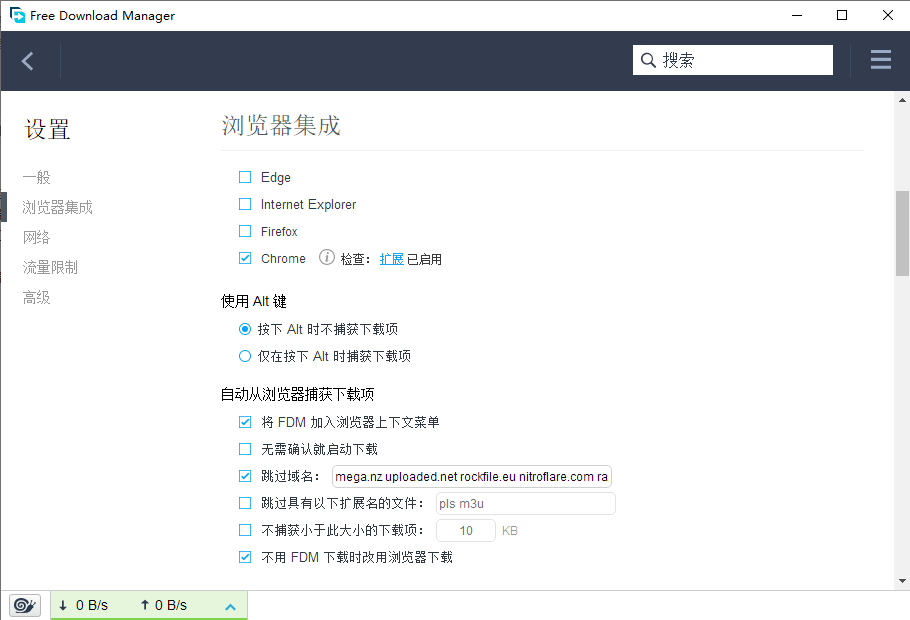Click the 使用 Alt 键 section label
910x620 pixels.
point(254,301)
